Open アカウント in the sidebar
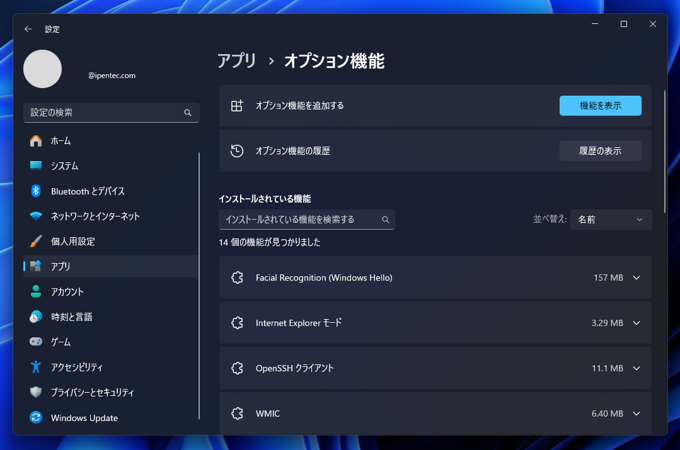 (x=111, y=292)
